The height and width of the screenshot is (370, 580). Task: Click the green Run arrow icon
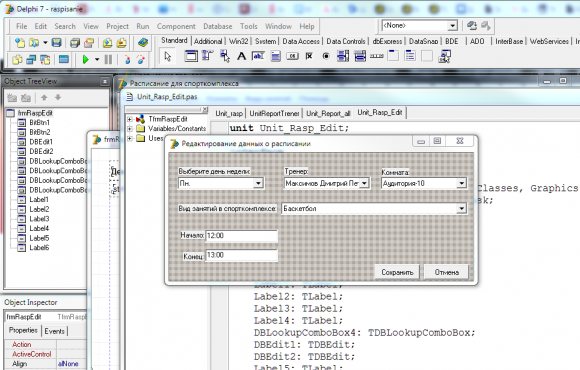(85, 59)
